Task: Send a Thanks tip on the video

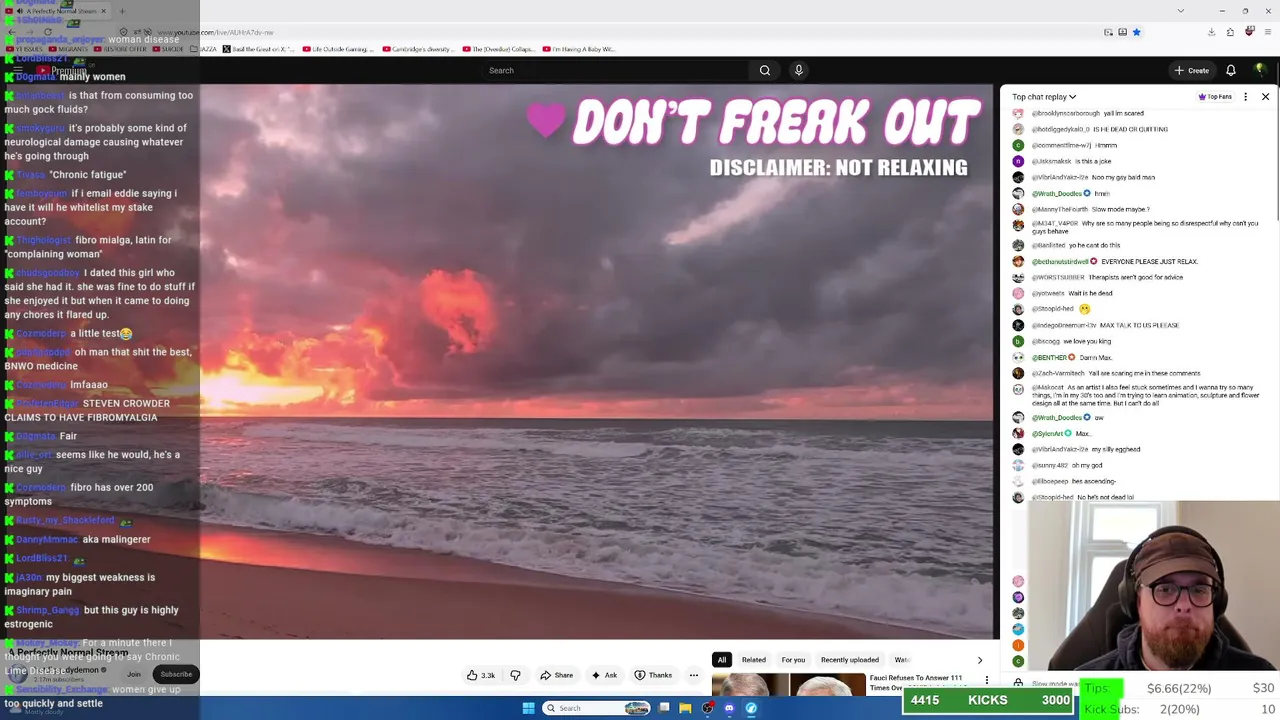Action: [653, 675]
